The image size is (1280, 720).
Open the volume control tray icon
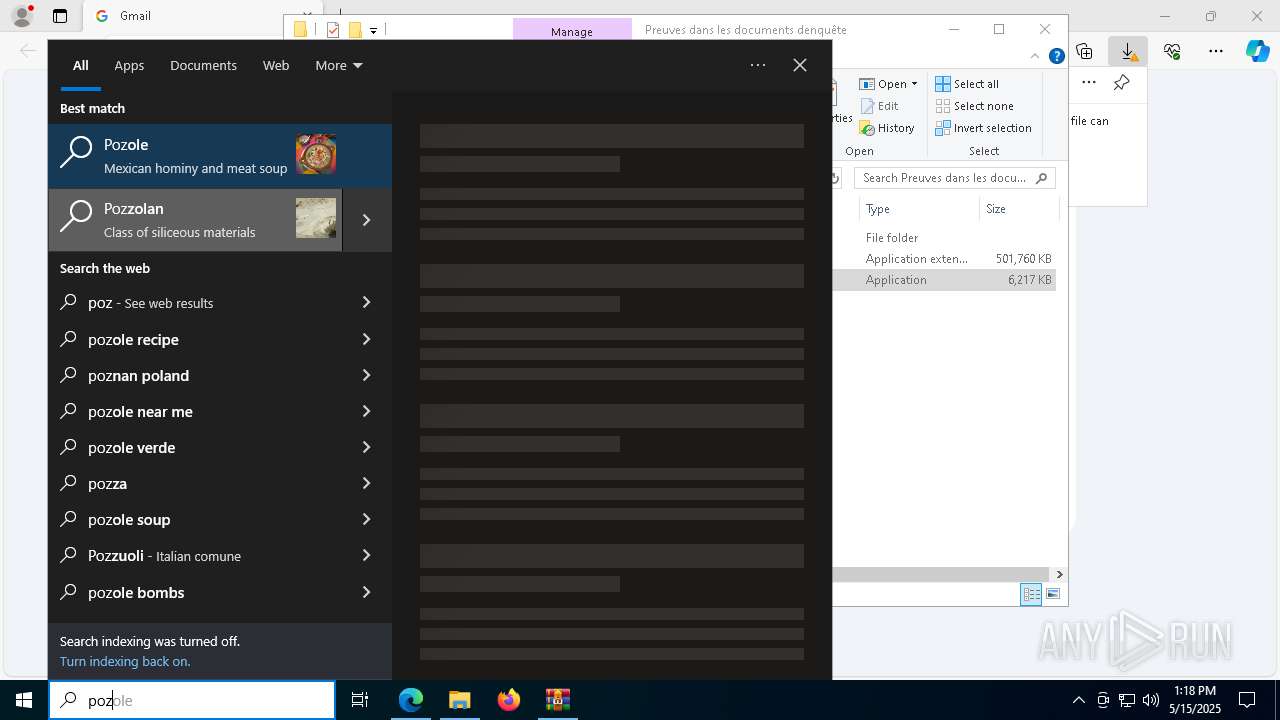[1151, 700]
